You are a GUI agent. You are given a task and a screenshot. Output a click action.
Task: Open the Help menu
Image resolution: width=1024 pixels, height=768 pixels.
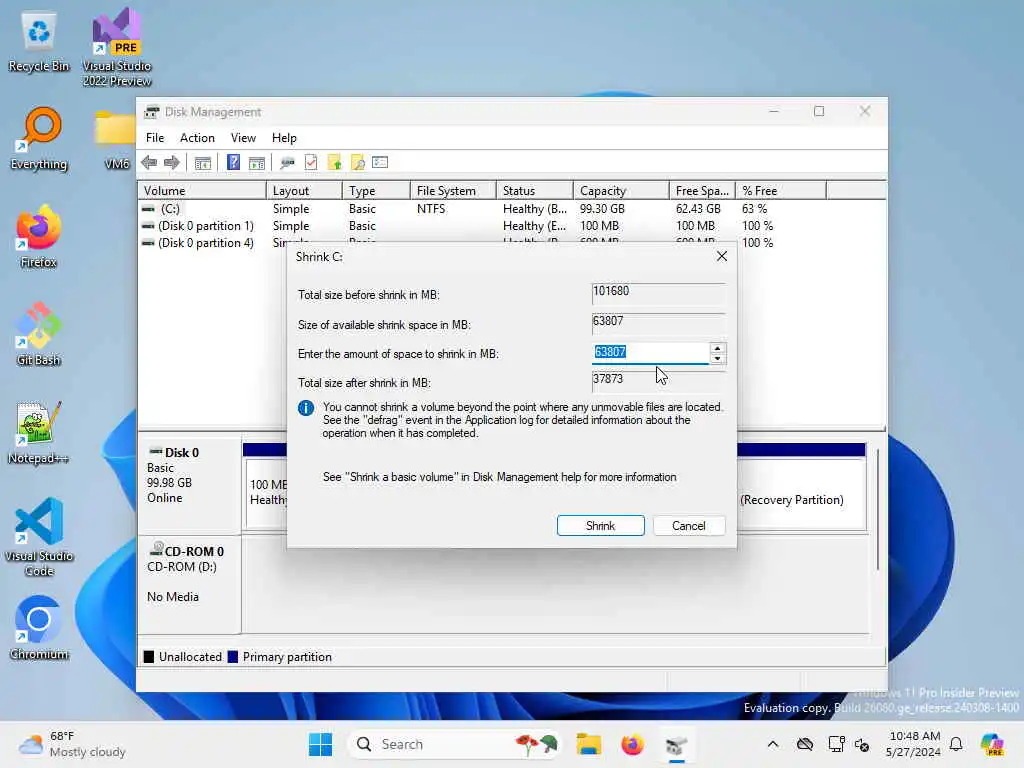click(x=284, y=138)
